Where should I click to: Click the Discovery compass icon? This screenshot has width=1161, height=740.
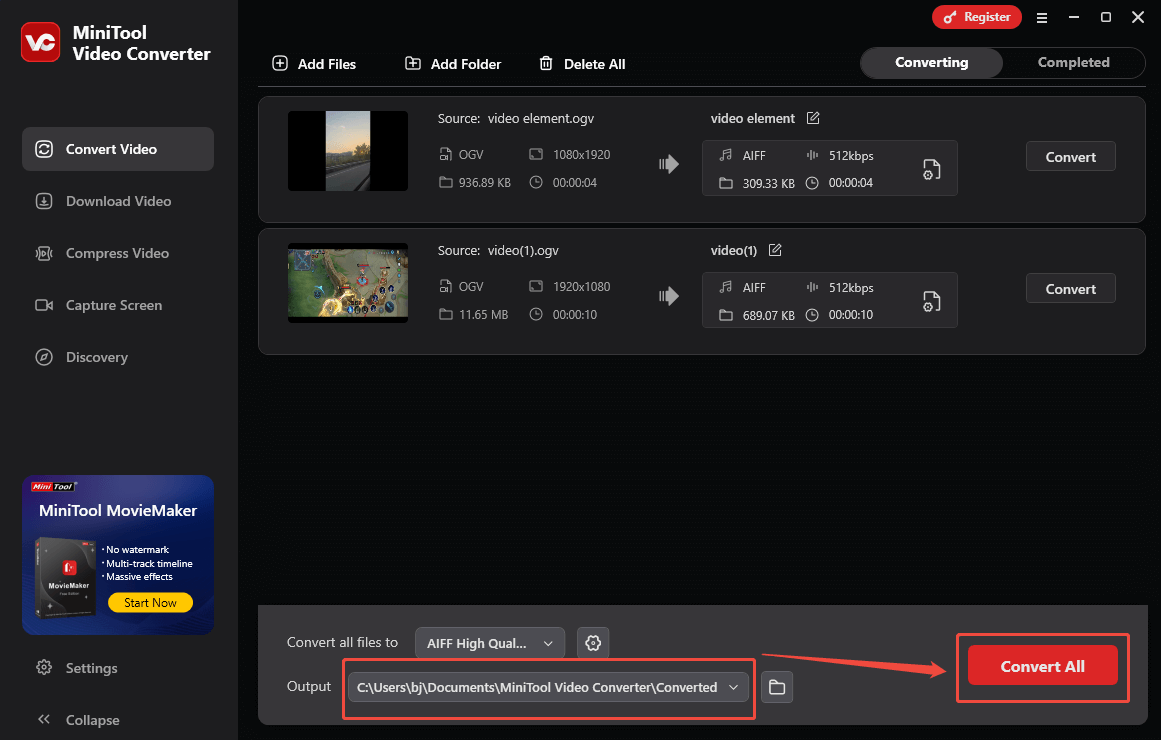44,357
